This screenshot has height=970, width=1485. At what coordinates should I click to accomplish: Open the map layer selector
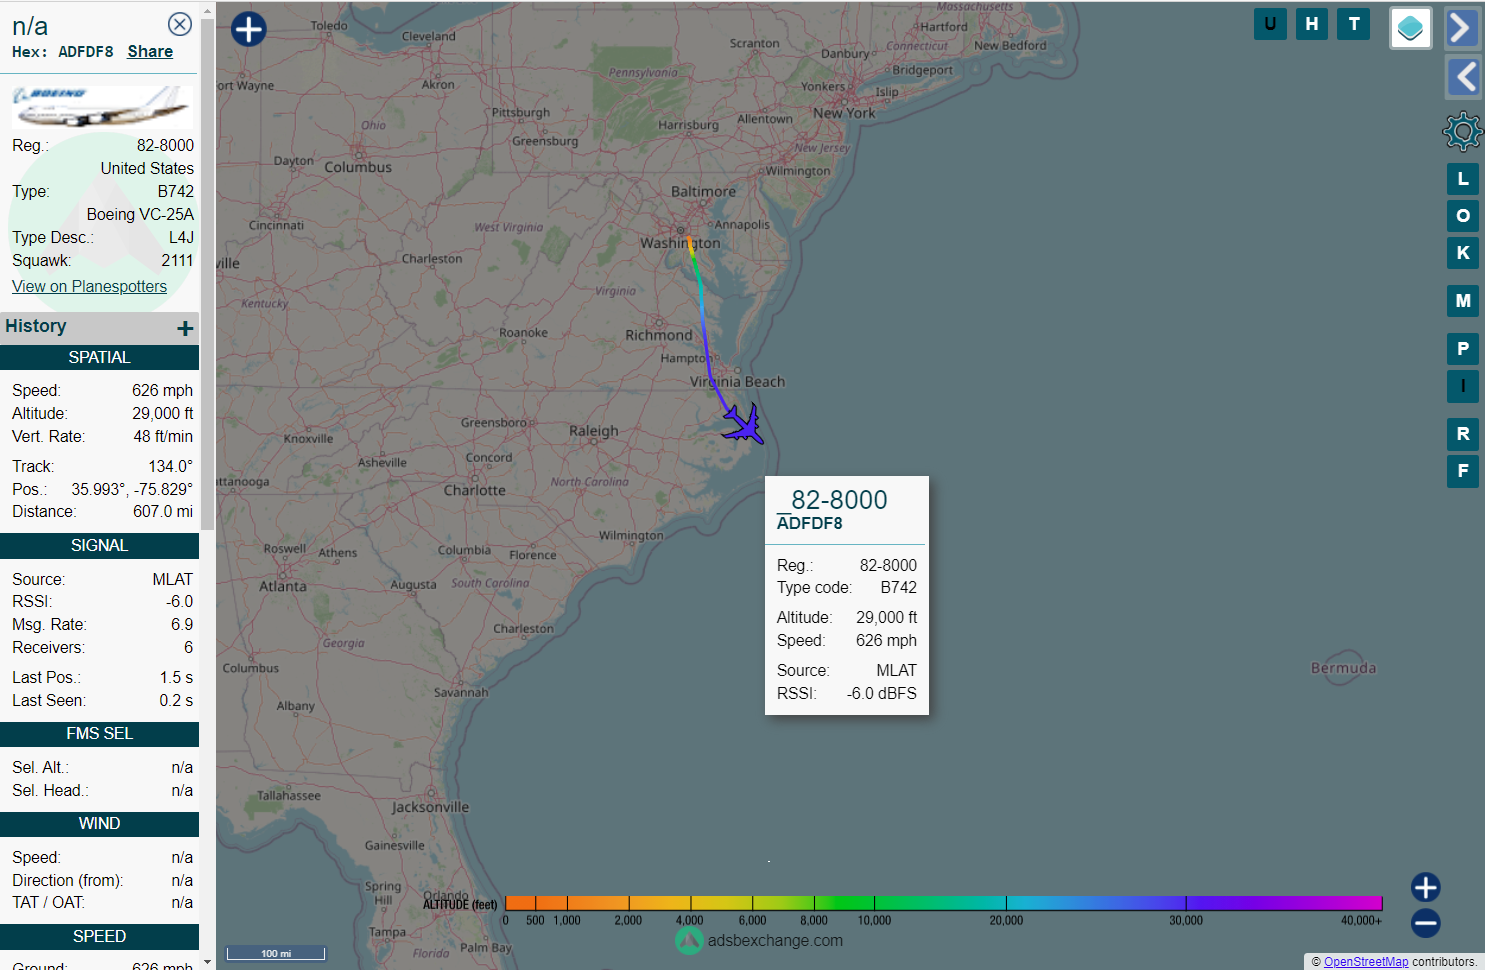tap(1411, 28)
